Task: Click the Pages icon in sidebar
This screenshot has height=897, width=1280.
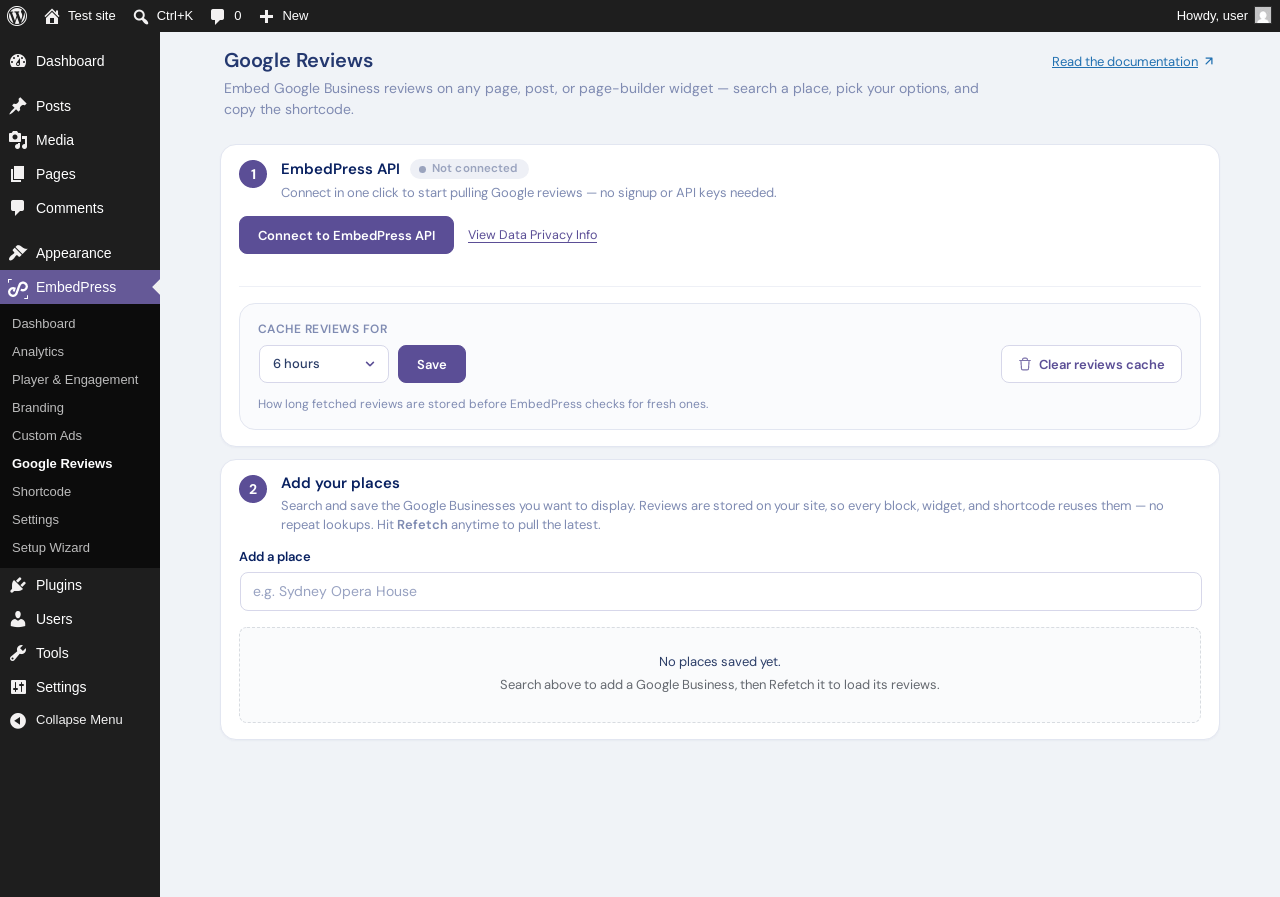Action: click(18, 174)
